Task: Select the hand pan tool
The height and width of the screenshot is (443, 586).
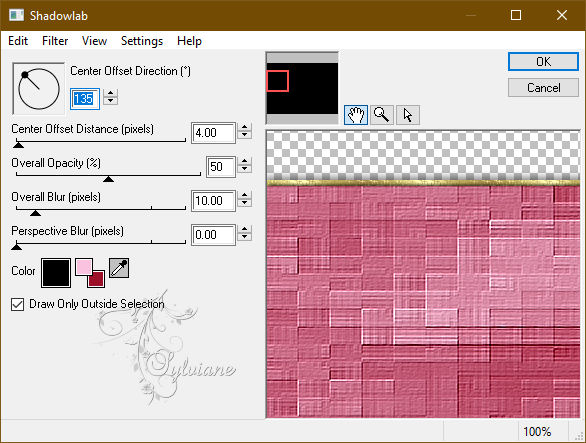Action: tap(355, 115)
